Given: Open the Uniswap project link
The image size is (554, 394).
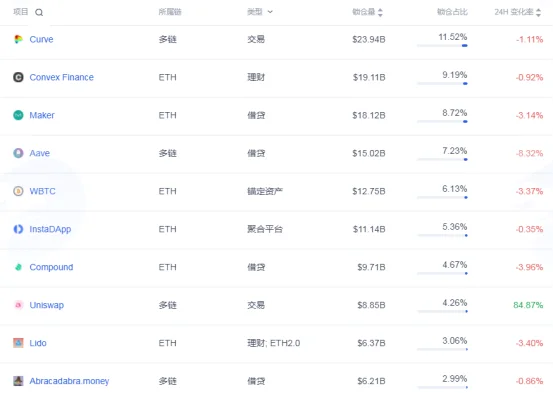Looking at the screenshot, I should (x=47, y=305).
